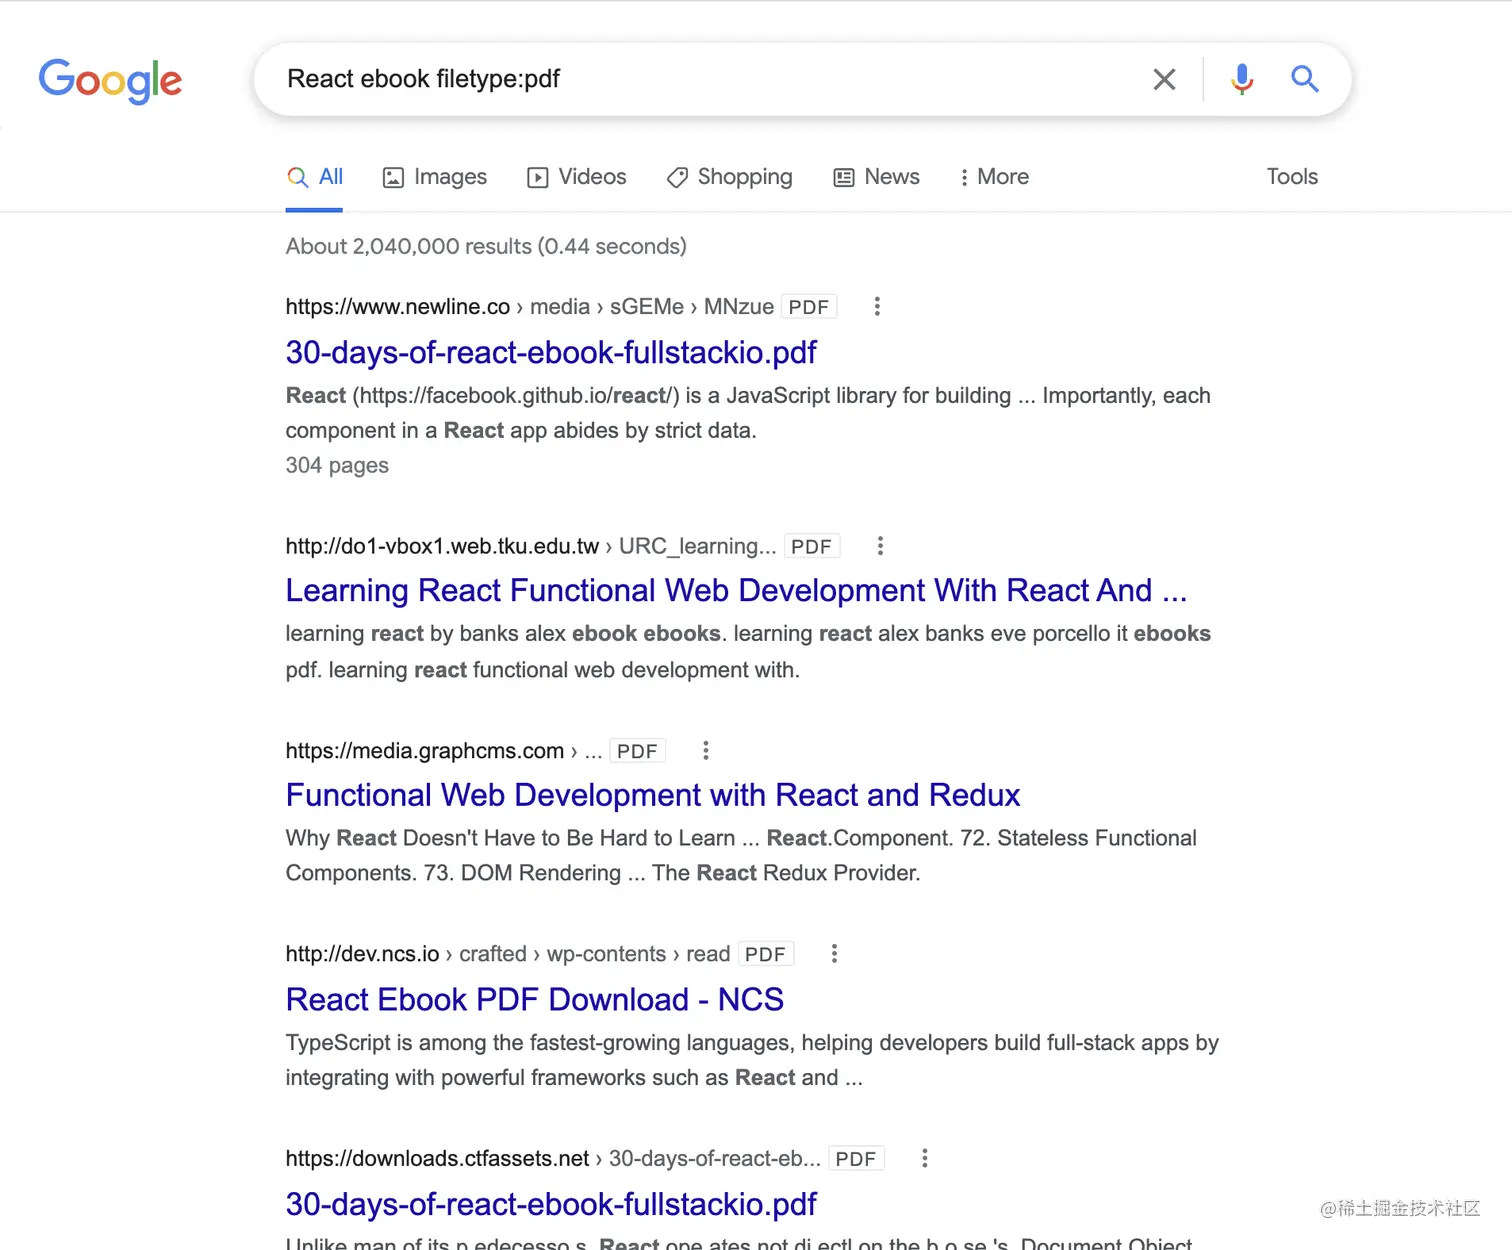Submit search with magnifying glass icon

tap(1304, 79)
